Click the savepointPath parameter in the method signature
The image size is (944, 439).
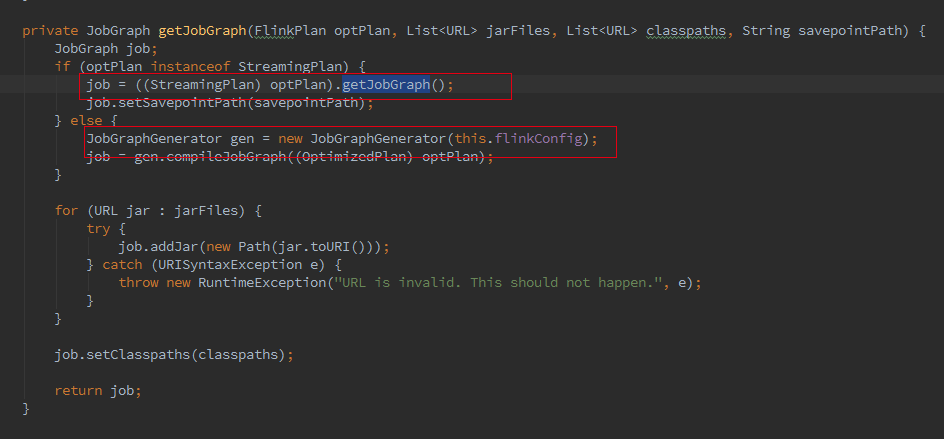850,31
